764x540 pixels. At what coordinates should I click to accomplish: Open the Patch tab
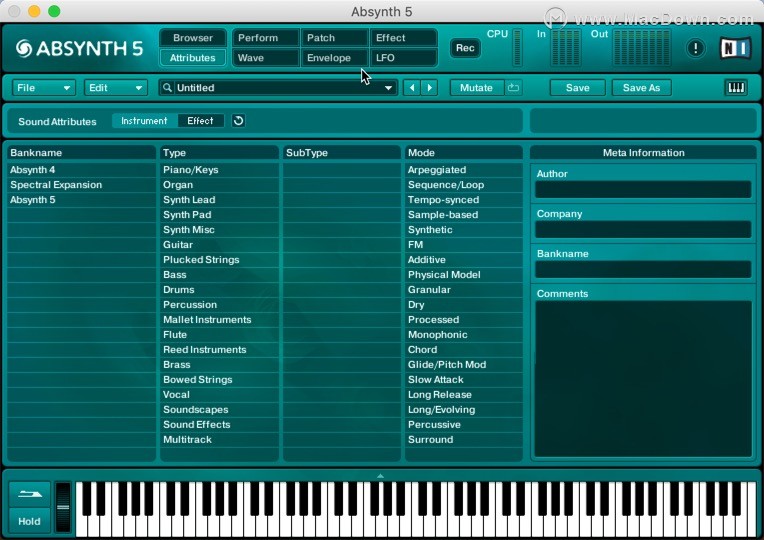(335, 38)
